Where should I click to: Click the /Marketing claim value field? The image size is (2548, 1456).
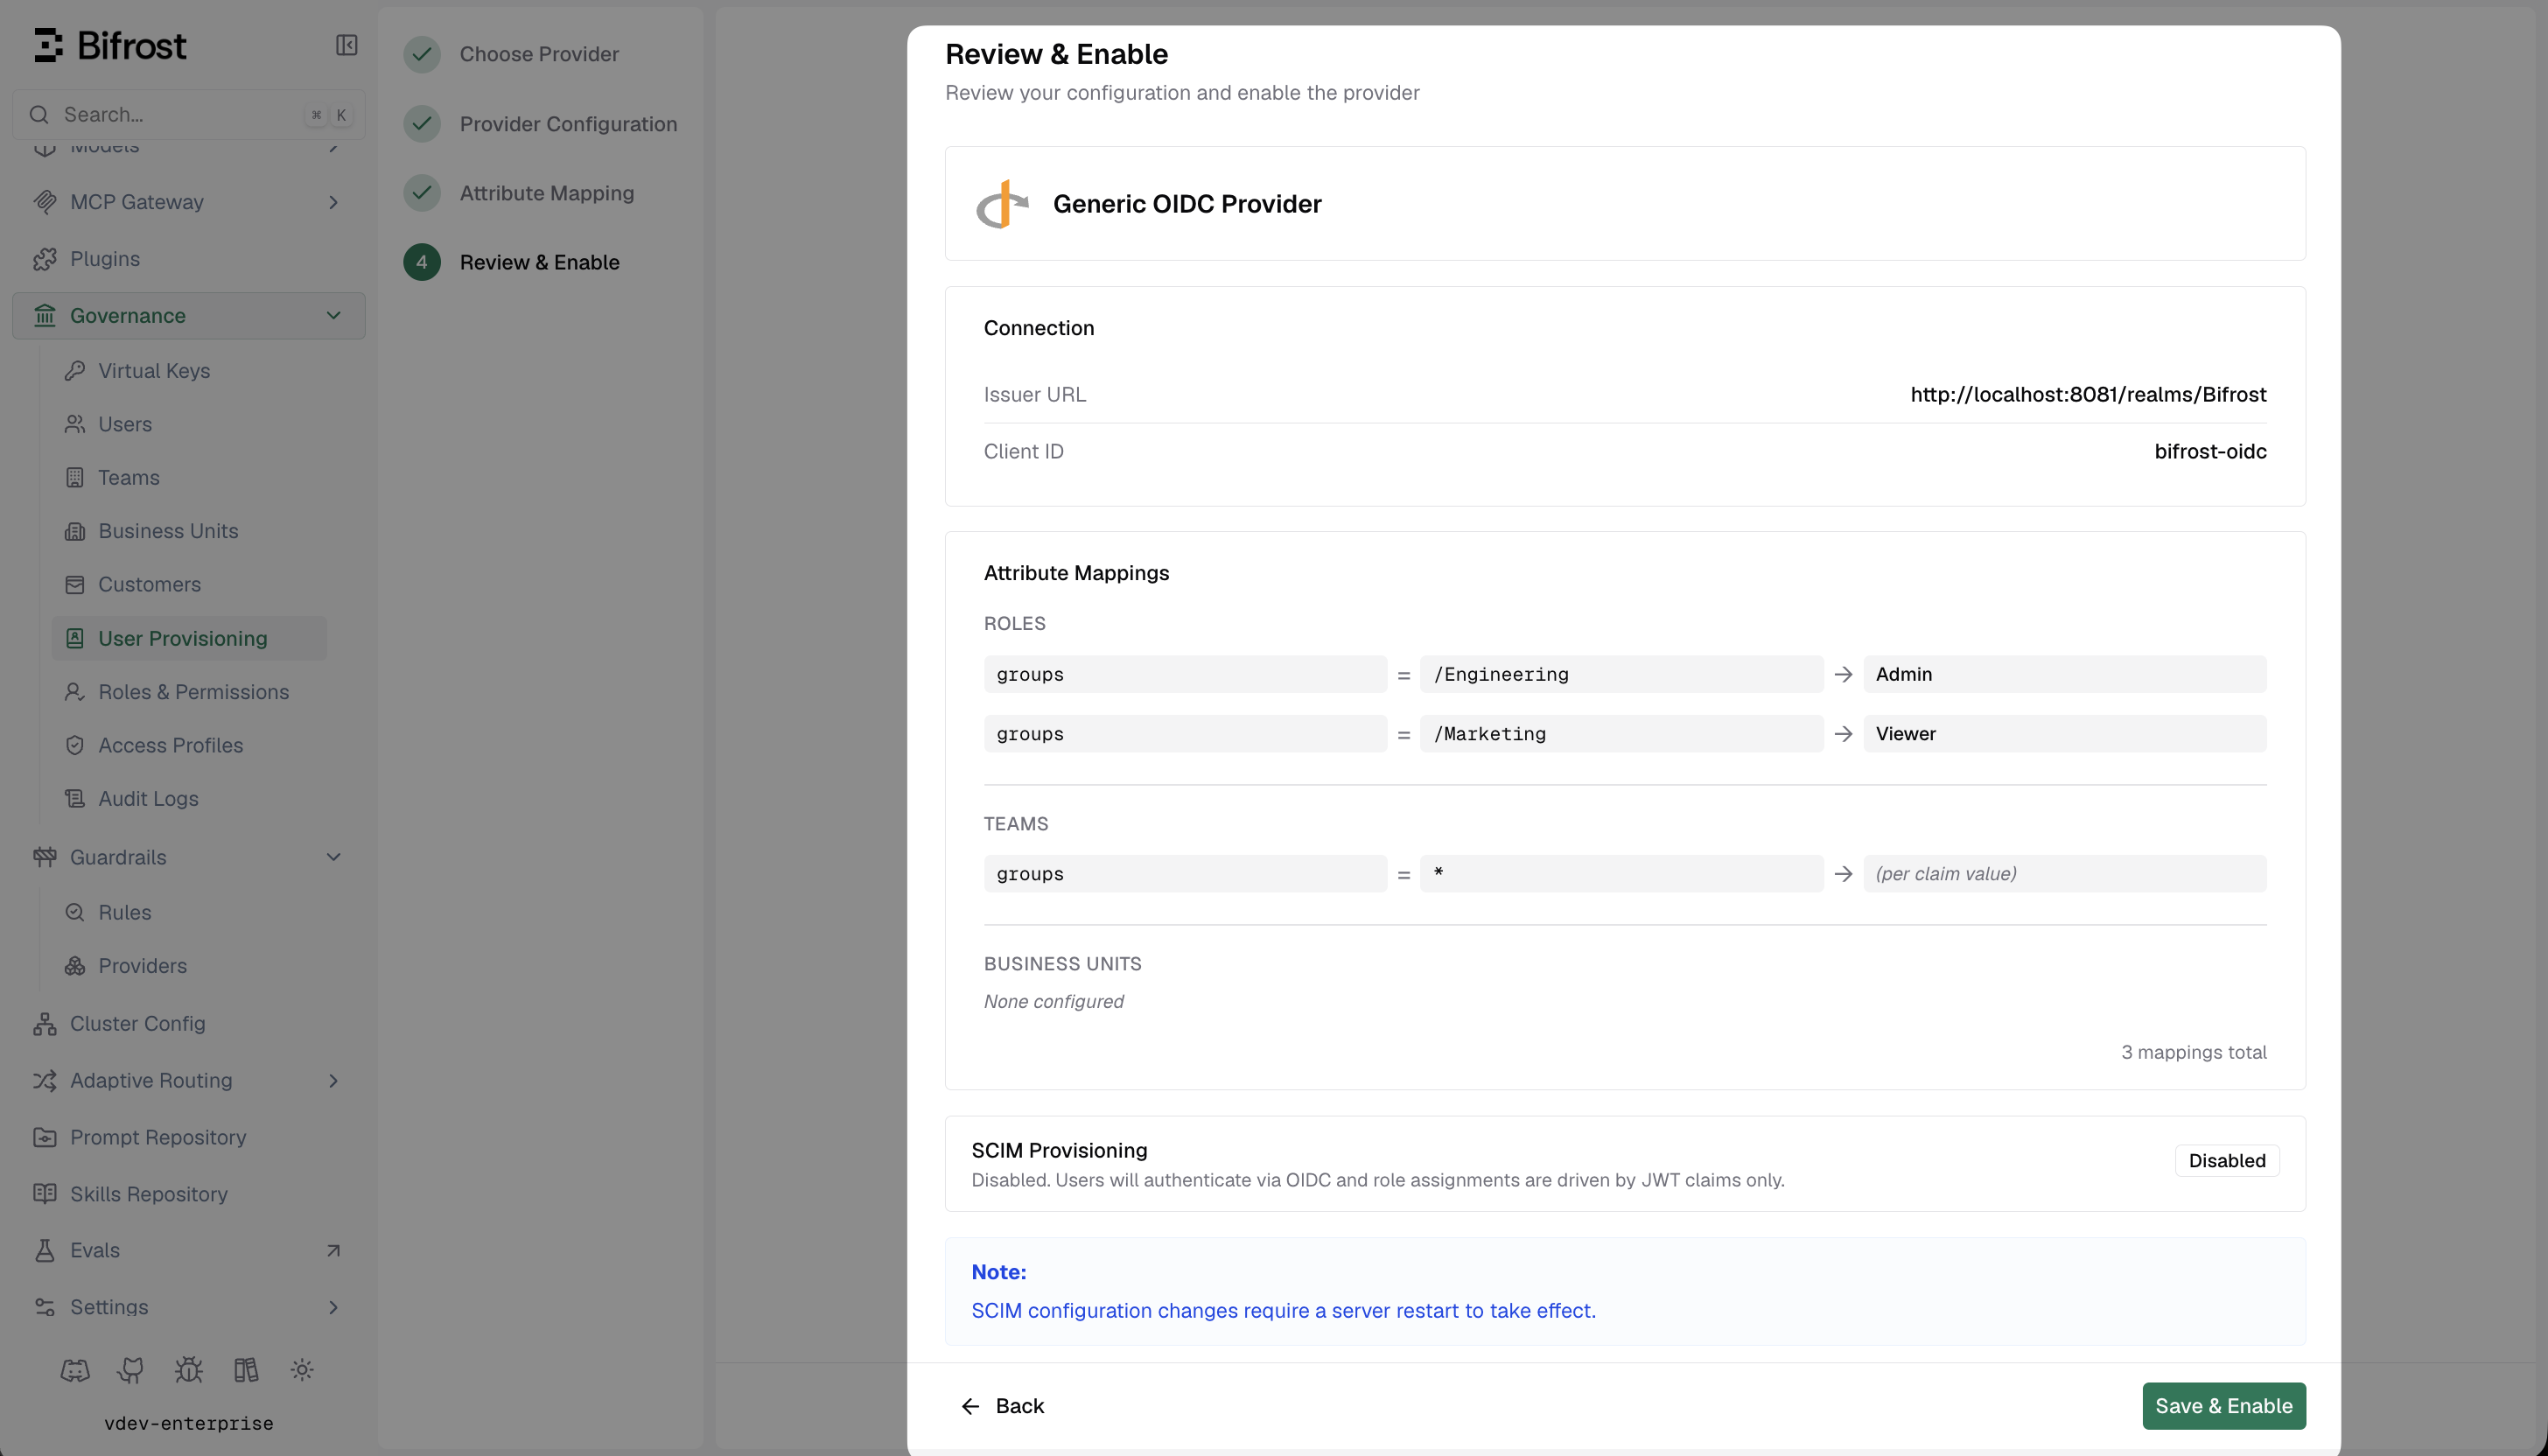[x=1621, y=734]
